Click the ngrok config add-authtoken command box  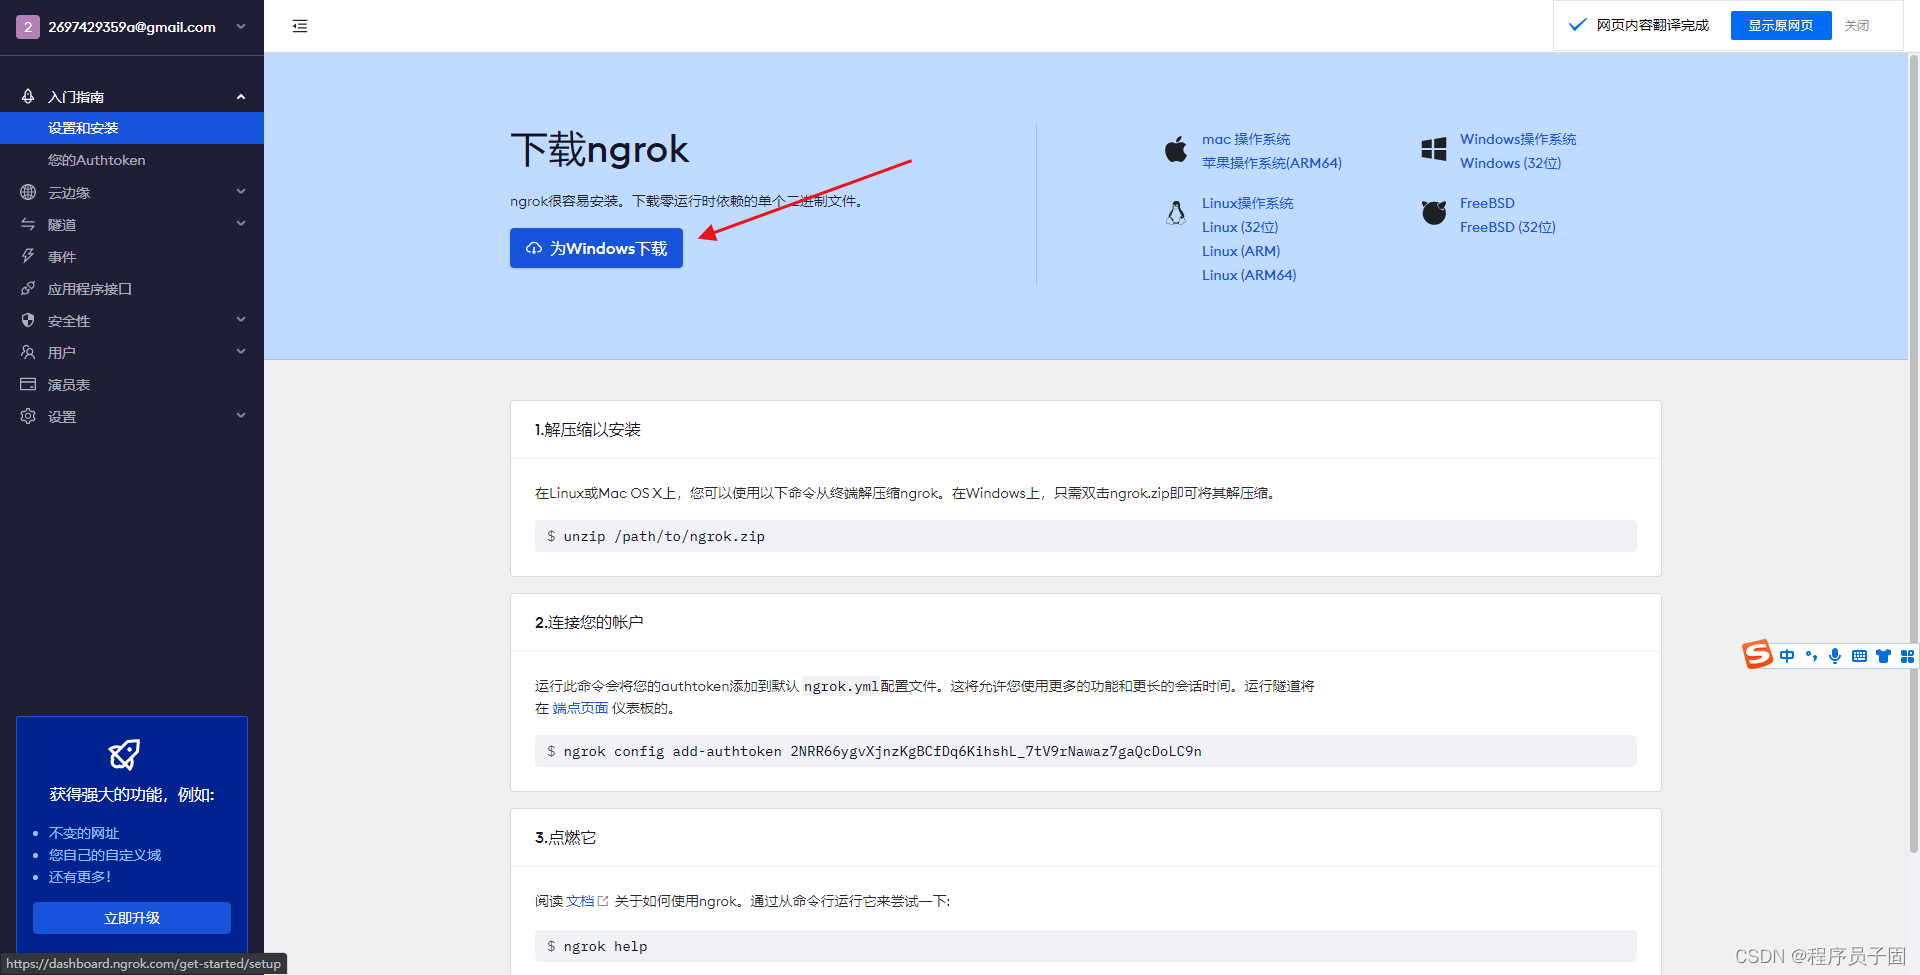[1085, 751]
